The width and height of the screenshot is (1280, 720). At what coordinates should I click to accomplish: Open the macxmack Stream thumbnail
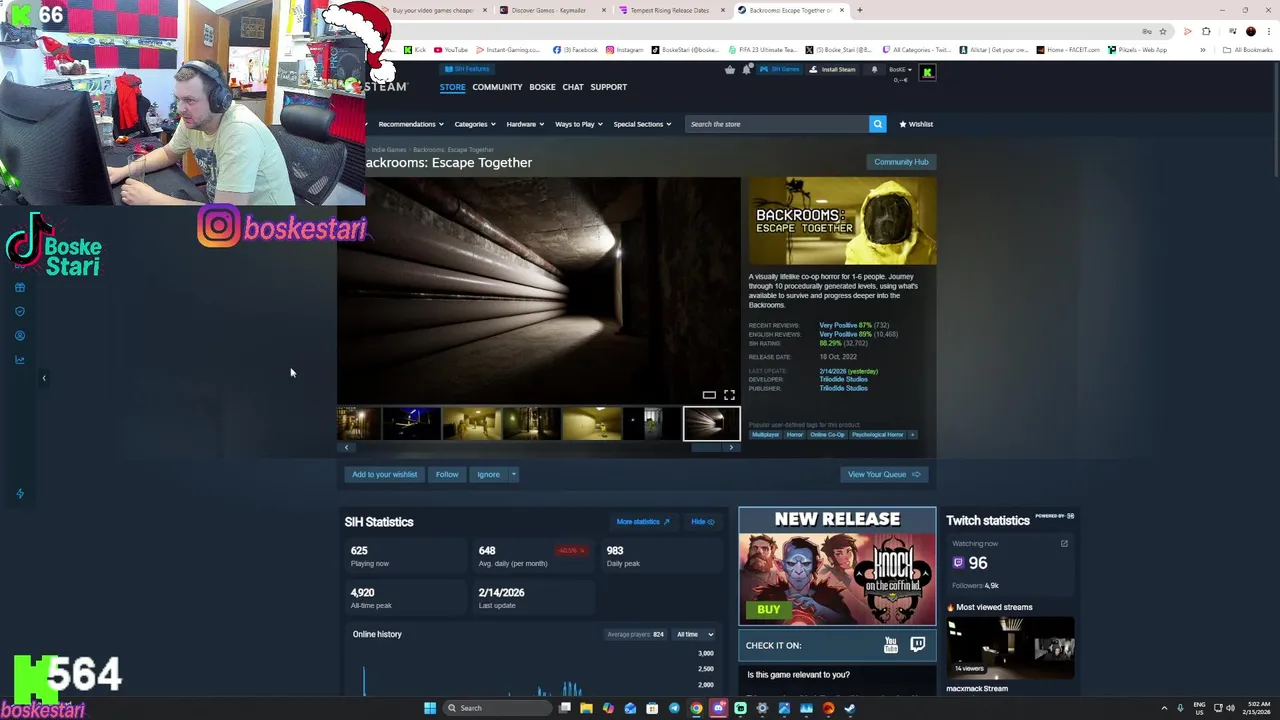pyautogui.click(x=1010, y=649)
